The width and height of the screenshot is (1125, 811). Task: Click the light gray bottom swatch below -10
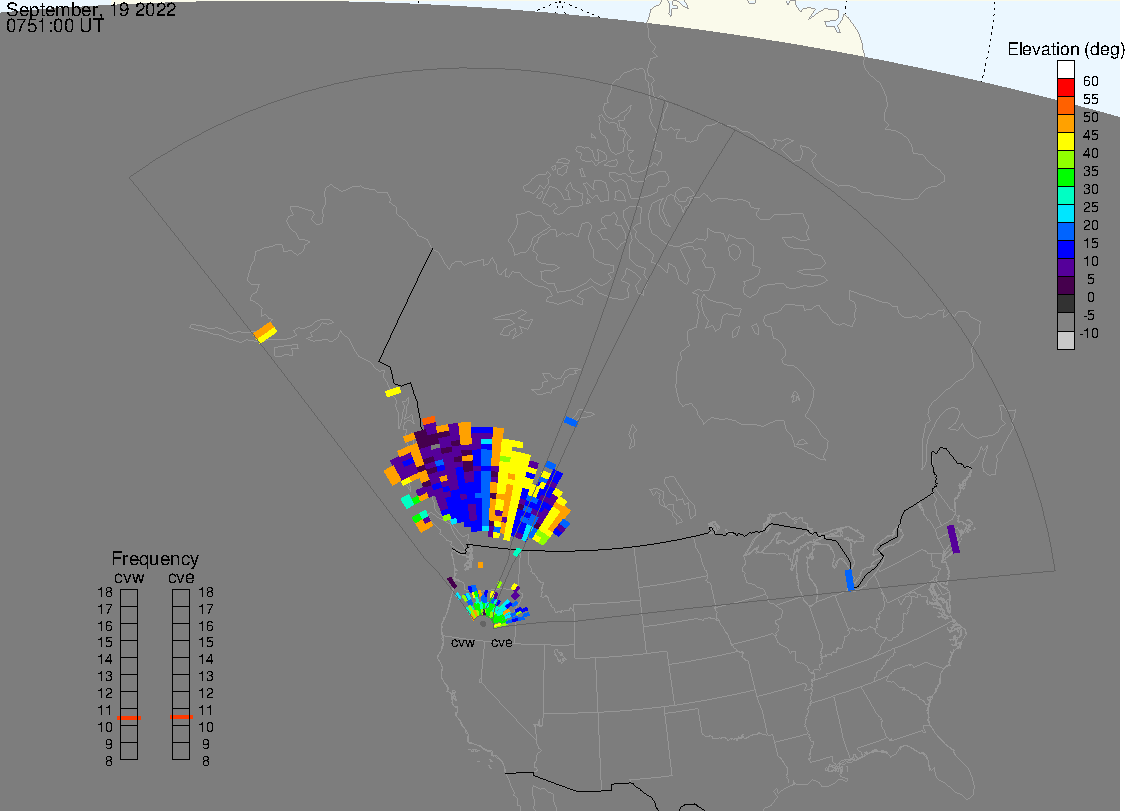click(1065, 340)
